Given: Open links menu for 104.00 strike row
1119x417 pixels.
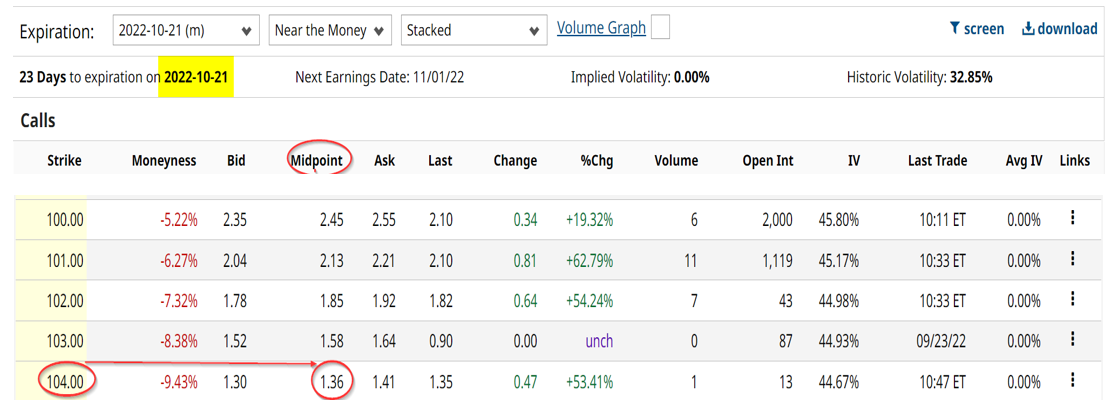Looking at the screenshot, I should [x=1072, y=379].
